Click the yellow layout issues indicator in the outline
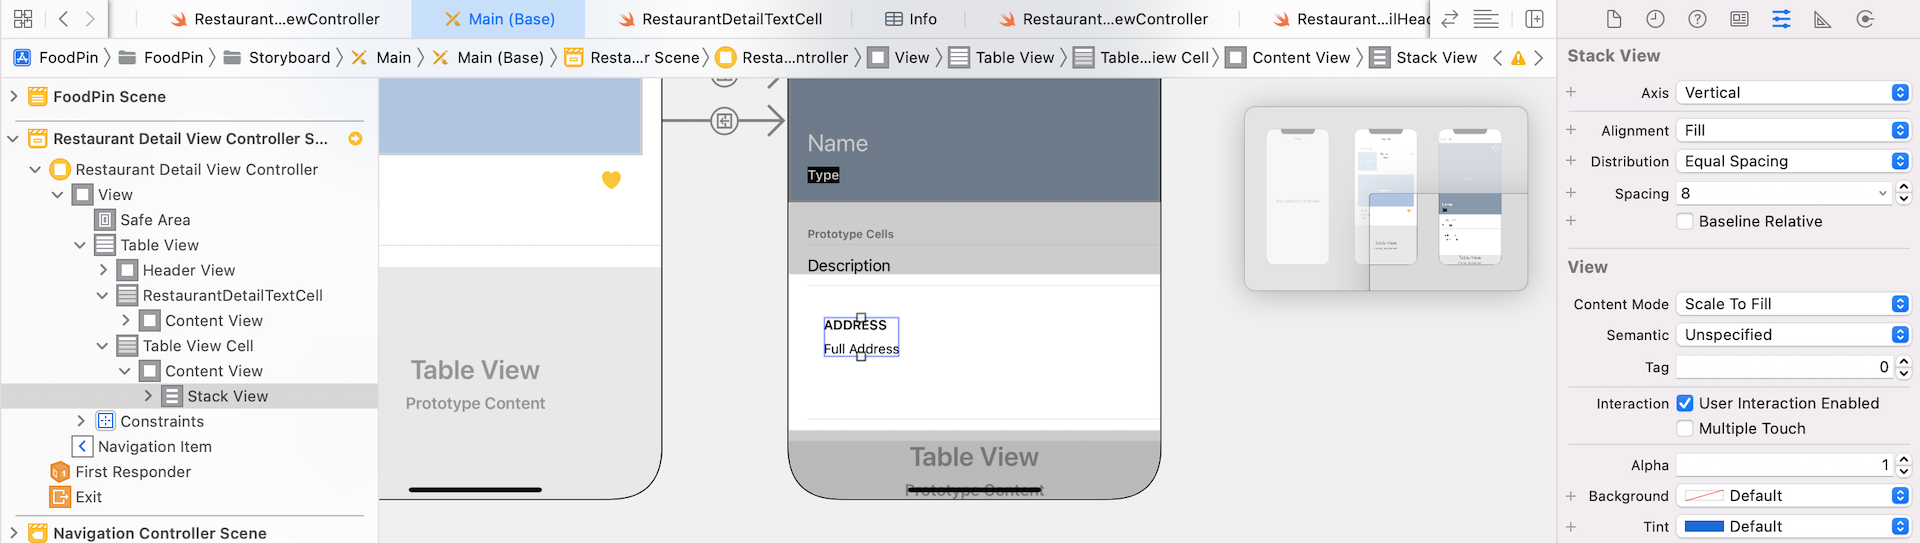This screenshot has height=543, width=1920. (355, 139)
